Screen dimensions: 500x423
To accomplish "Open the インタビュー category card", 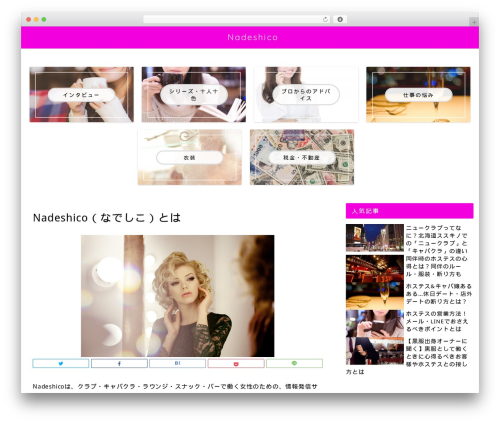I will coord(82,94).
